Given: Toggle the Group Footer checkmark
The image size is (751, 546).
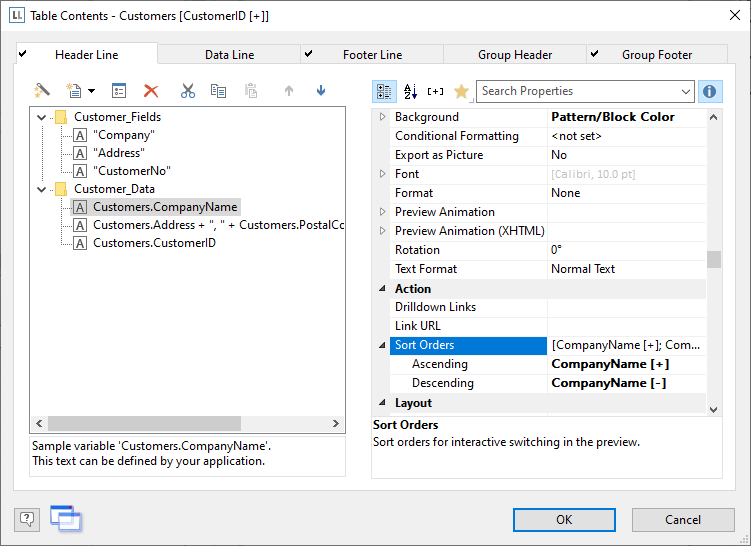Looking at the screenshot, I should click(594, 54).
